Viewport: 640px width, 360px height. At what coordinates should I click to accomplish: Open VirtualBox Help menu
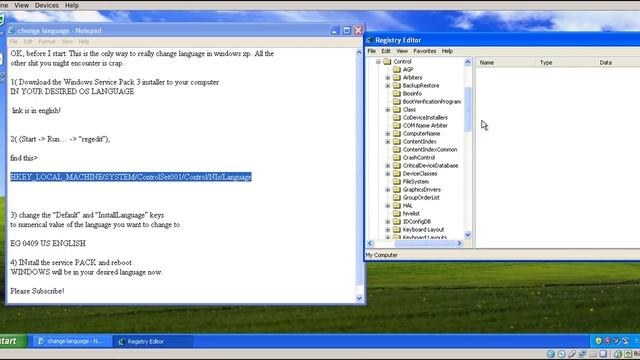point(72,5)
